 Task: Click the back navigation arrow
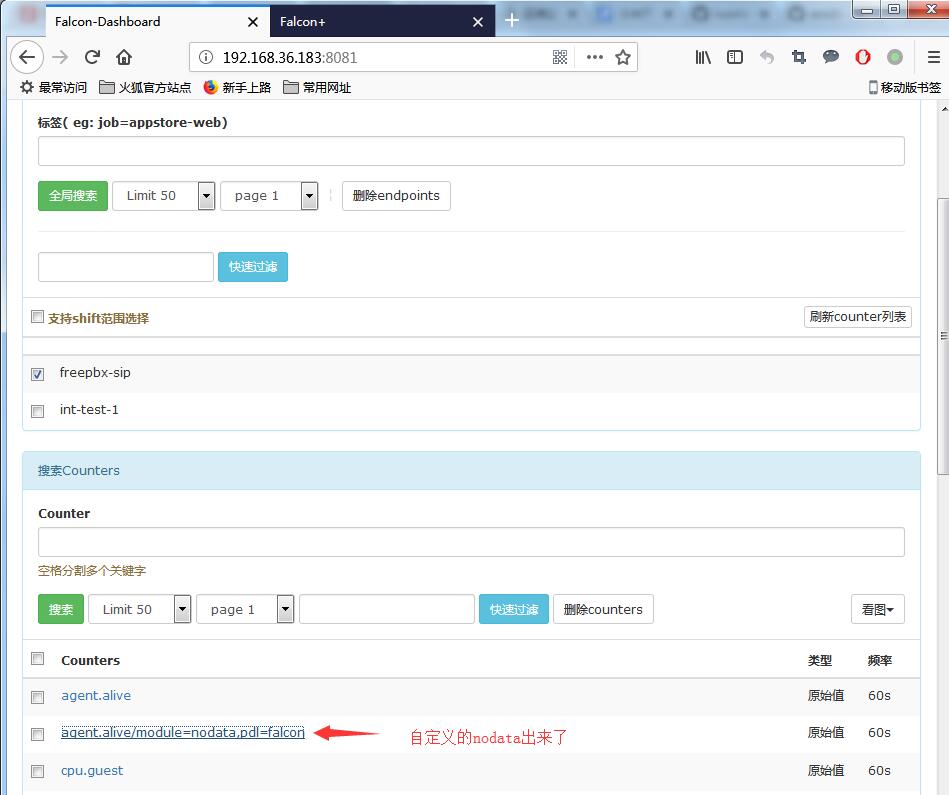click(x=27, y=57)
